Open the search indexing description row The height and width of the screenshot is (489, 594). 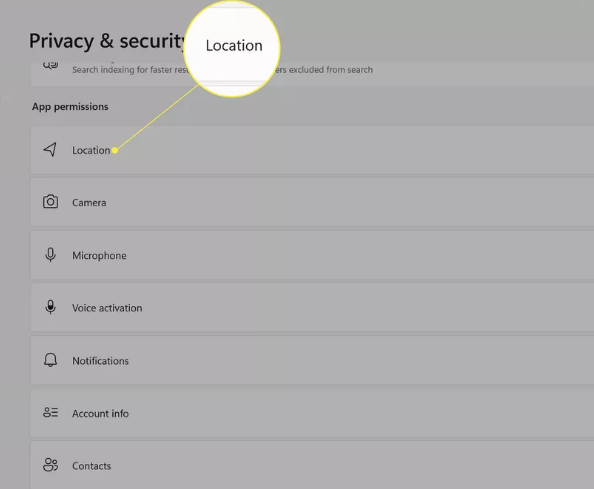pyautogui.click(x=312, y=72)
